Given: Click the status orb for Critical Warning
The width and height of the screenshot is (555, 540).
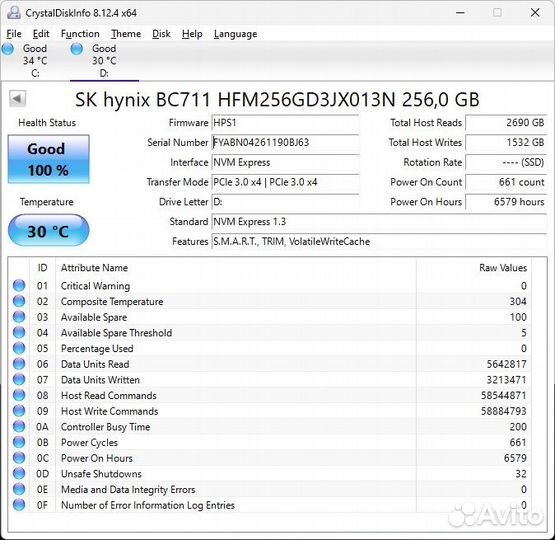Looking at the screenshot, I should tap(19, 285).
